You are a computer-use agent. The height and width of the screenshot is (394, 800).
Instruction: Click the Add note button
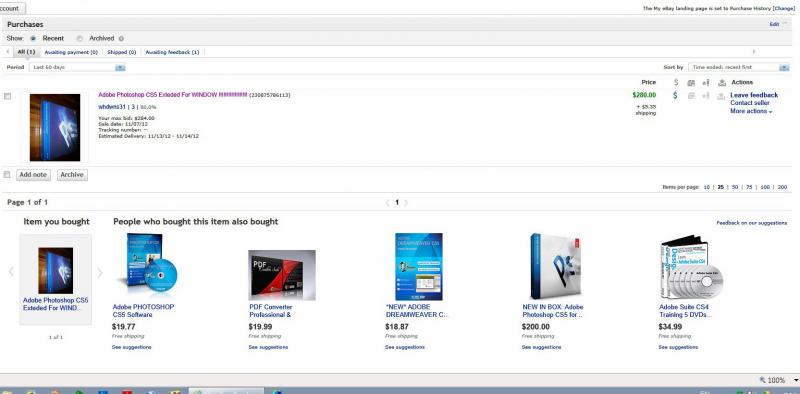coord(33,175)
